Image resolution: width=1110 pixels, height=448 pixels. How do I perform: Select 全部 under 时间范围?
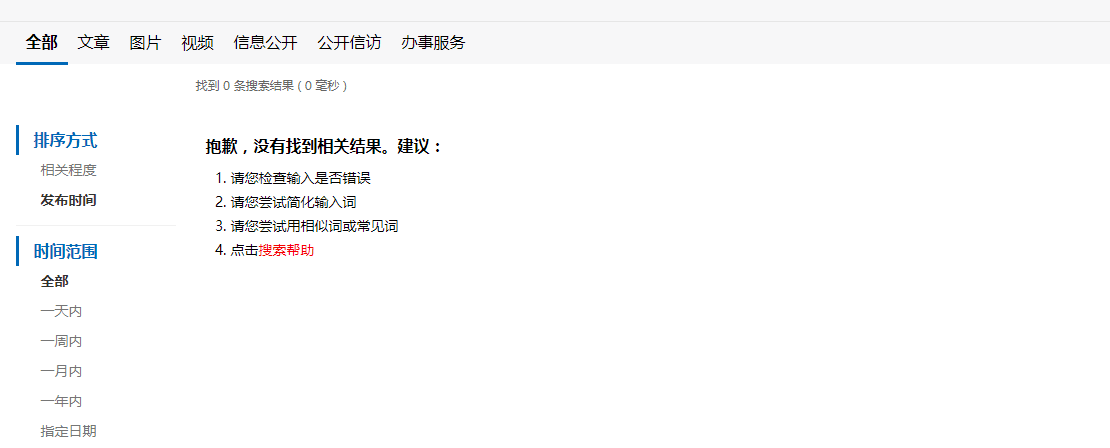point(55,282)
